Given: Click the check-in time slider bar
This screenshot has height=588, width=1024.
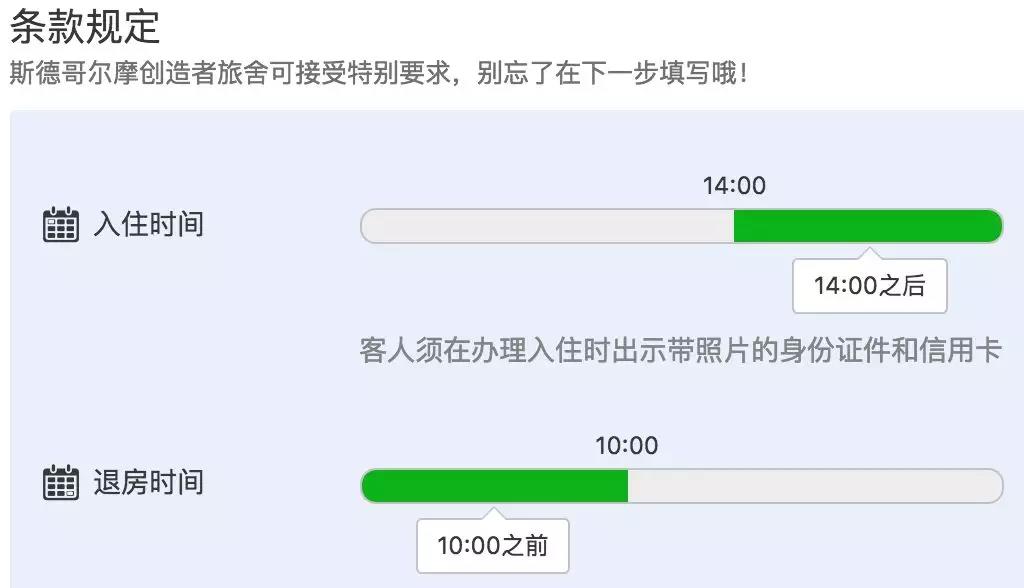Looking at the screenshot, I should click(x=680, y=226).
